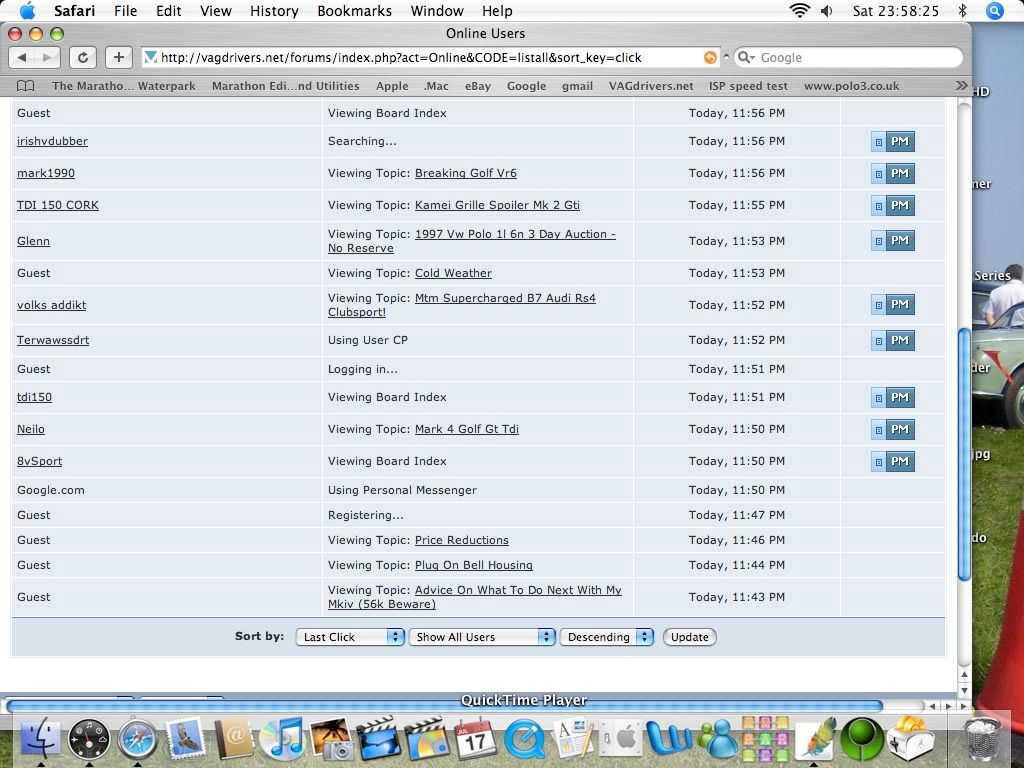Reload the page with the refresh button
The image size is (1024, 768).
[x=84, y=58]
